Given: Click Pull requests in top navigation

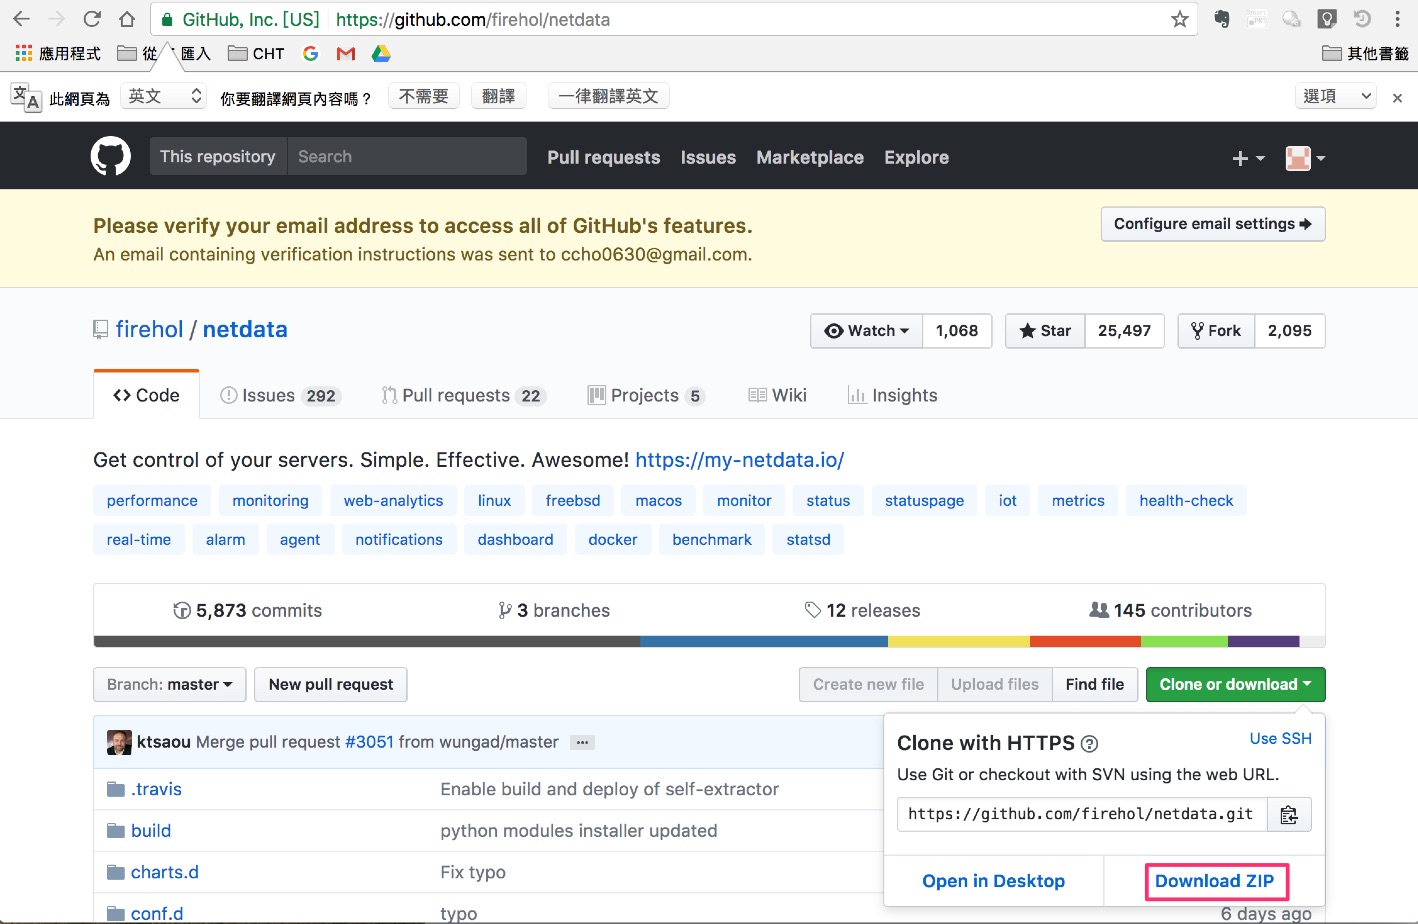Looking at the screenshot, I should (604, 157).
